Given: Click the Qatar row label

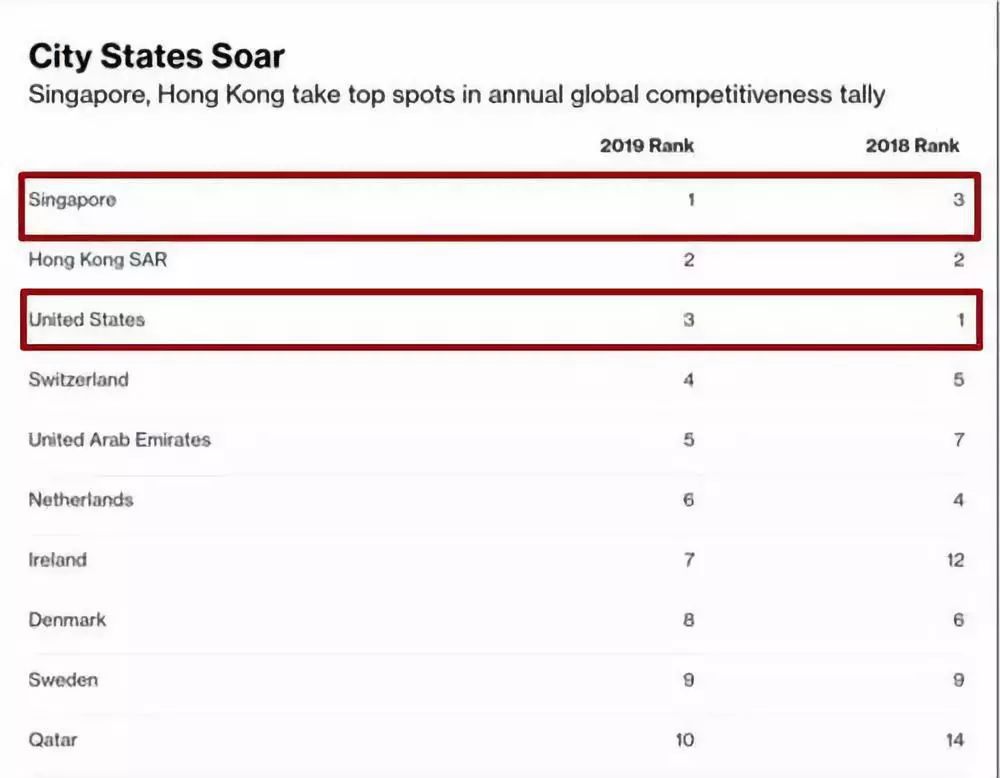Looking at the screenshot, I should tap(52, 740).
